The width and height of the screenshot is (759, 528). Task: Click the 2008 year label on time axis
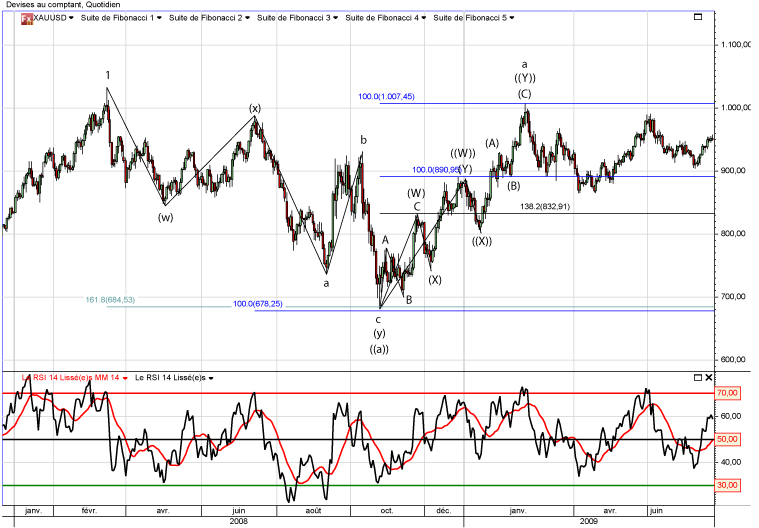coord(239,521)
